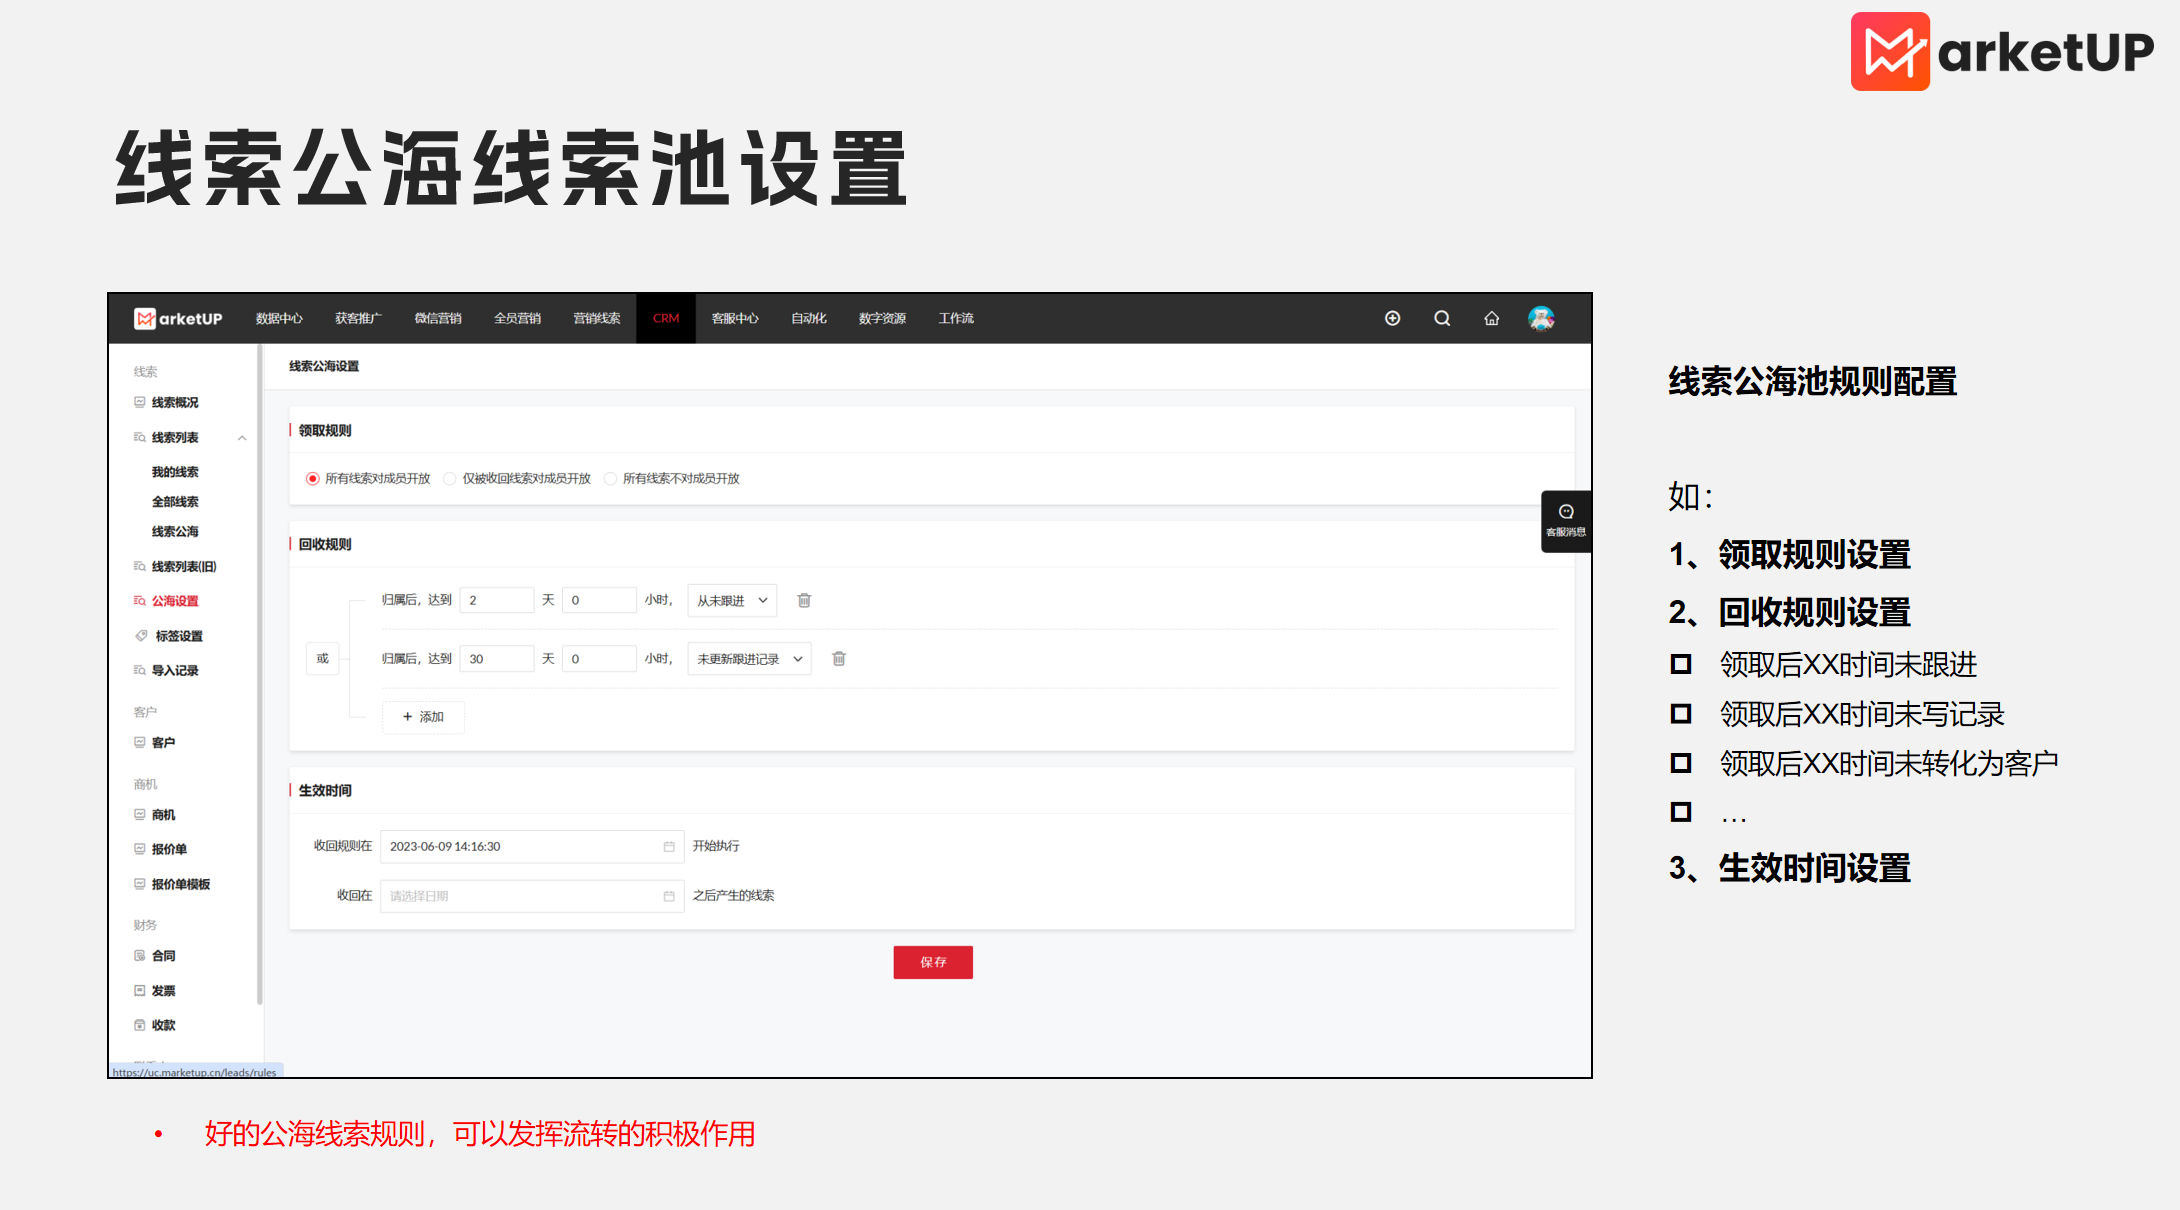Click the 客户 sidebar icon
Viewport: 2180px width, 1210px height.
coord(140,742)
